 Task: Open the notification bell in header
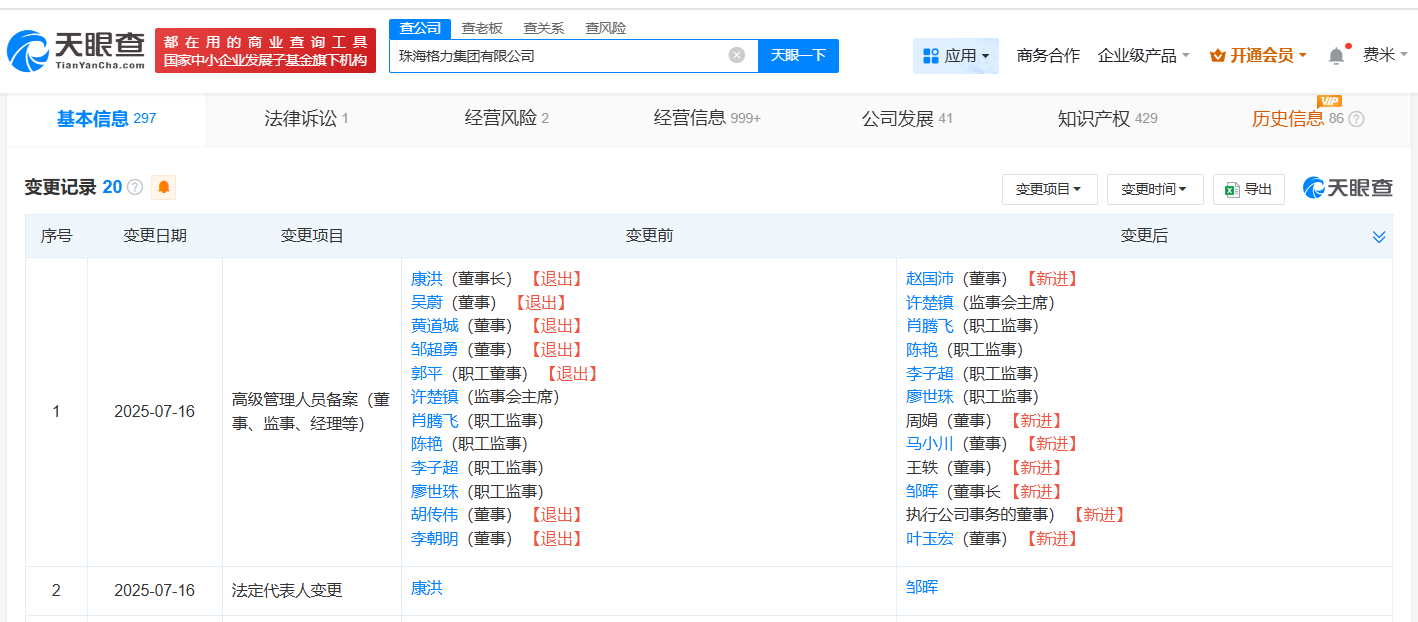click(x=1336, y=56)
